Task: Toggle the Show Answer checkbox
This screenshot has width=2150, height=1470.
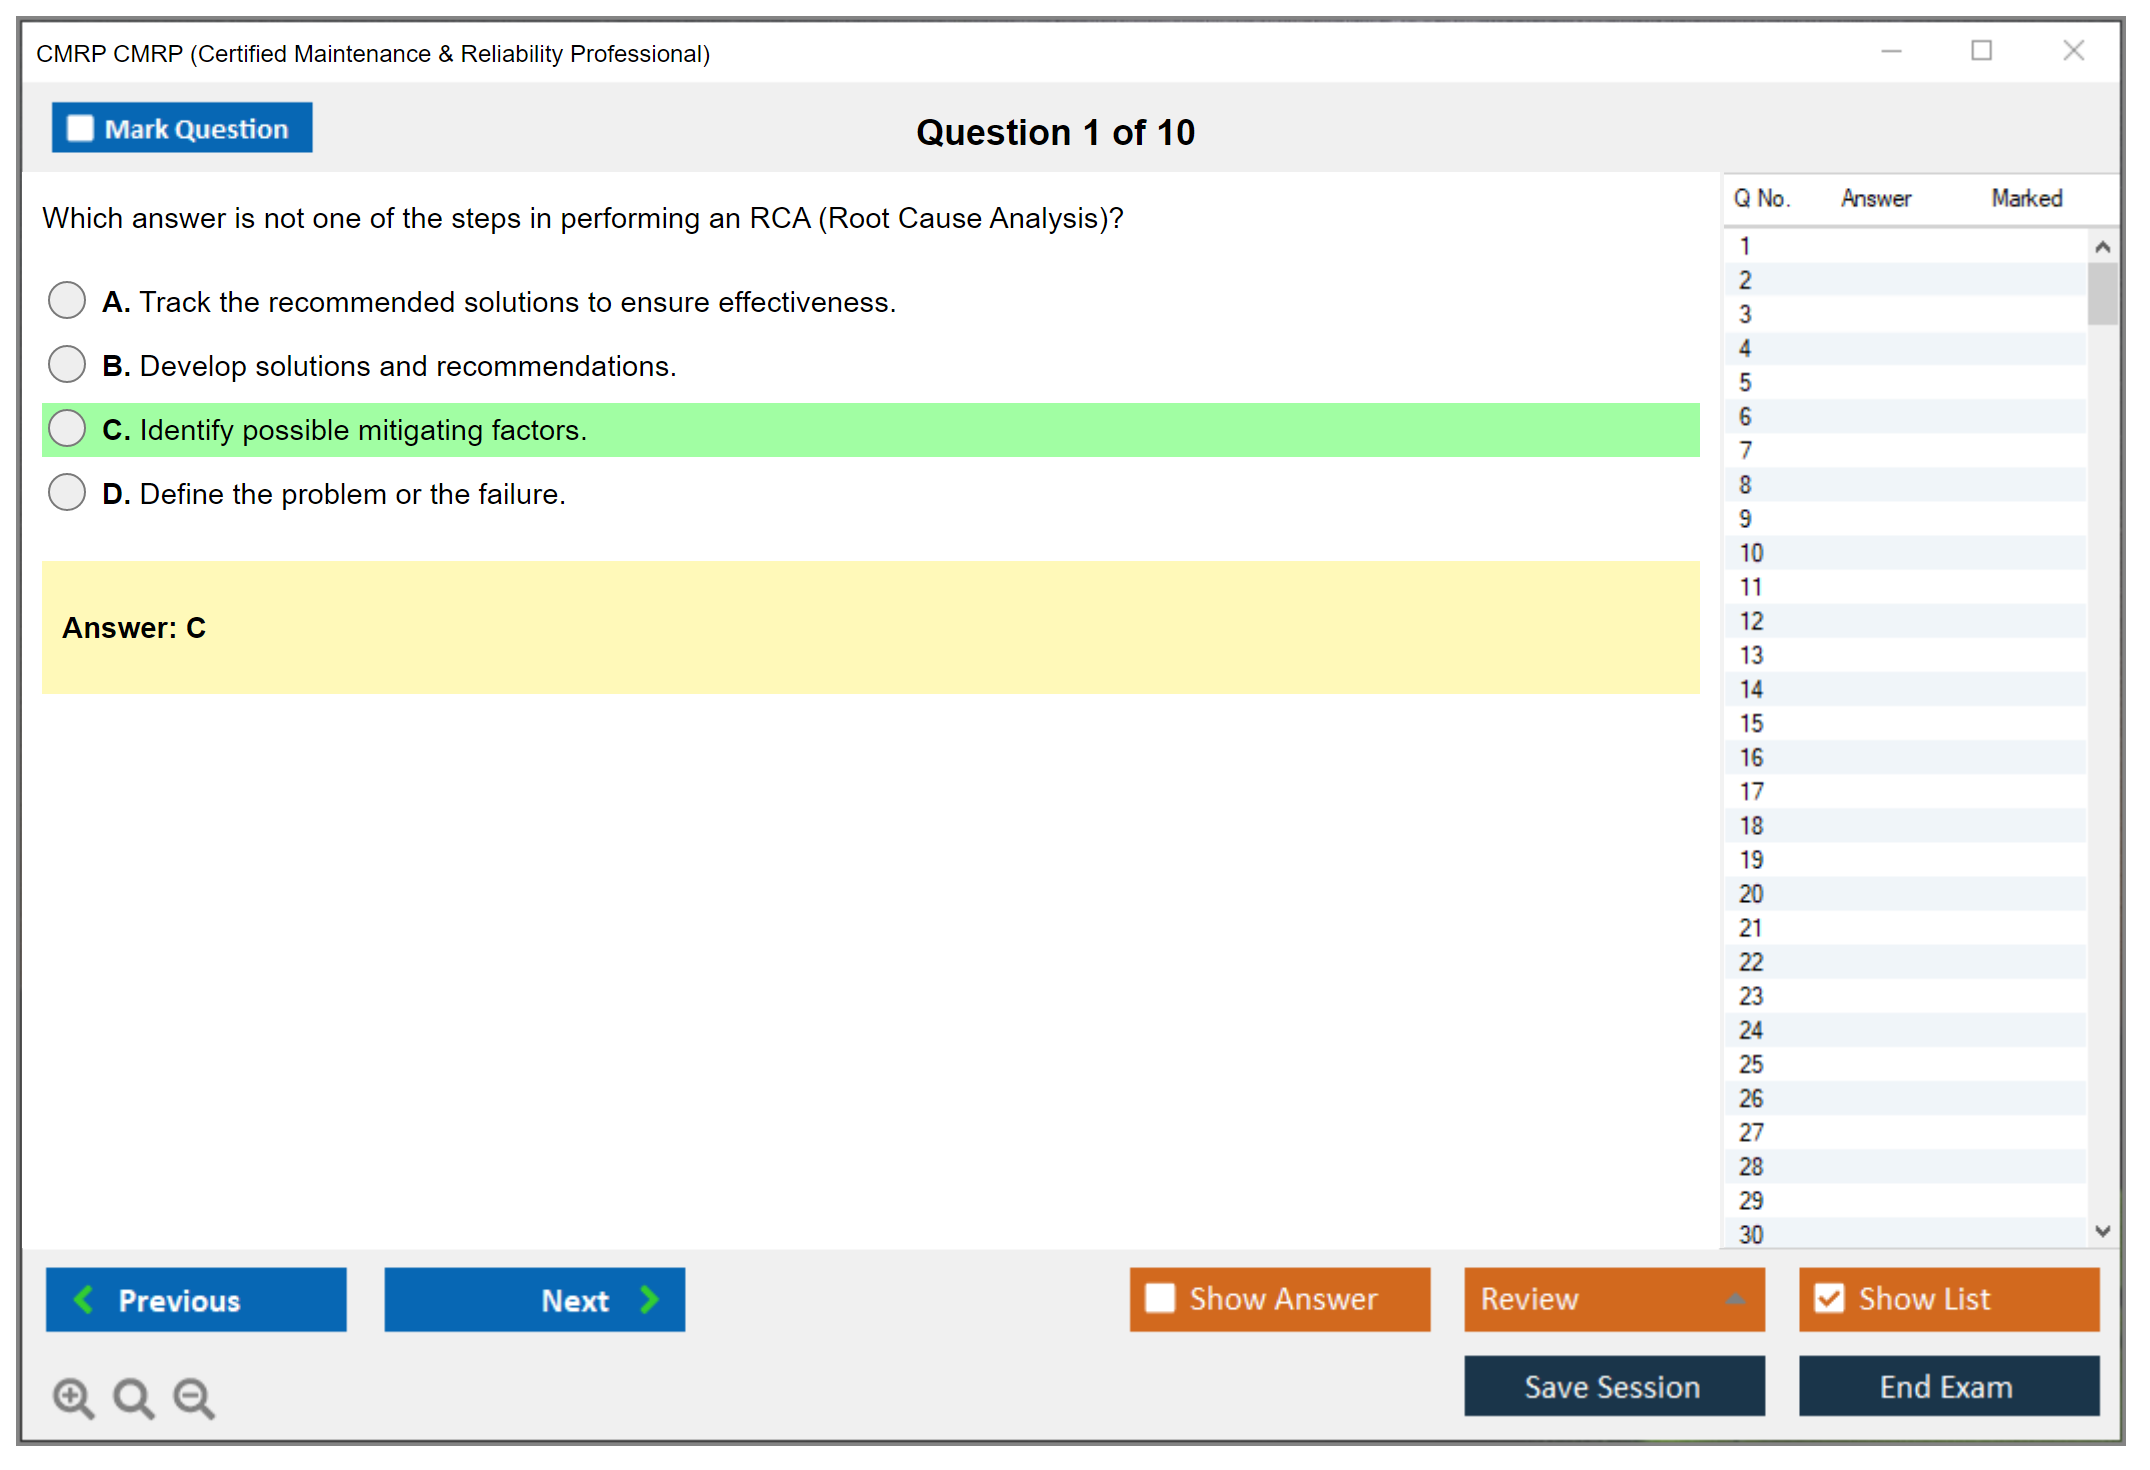Action: pyautogui.click(x=1159, y=1298)
